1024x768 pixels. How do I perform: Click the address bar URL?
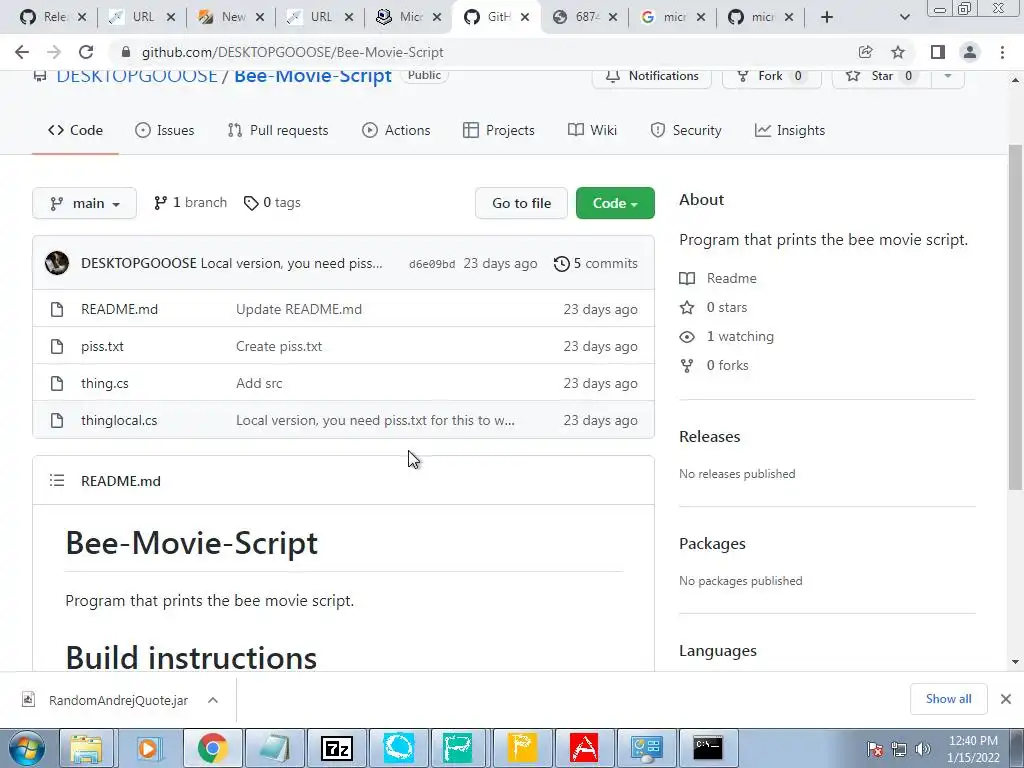coord(293,52)
